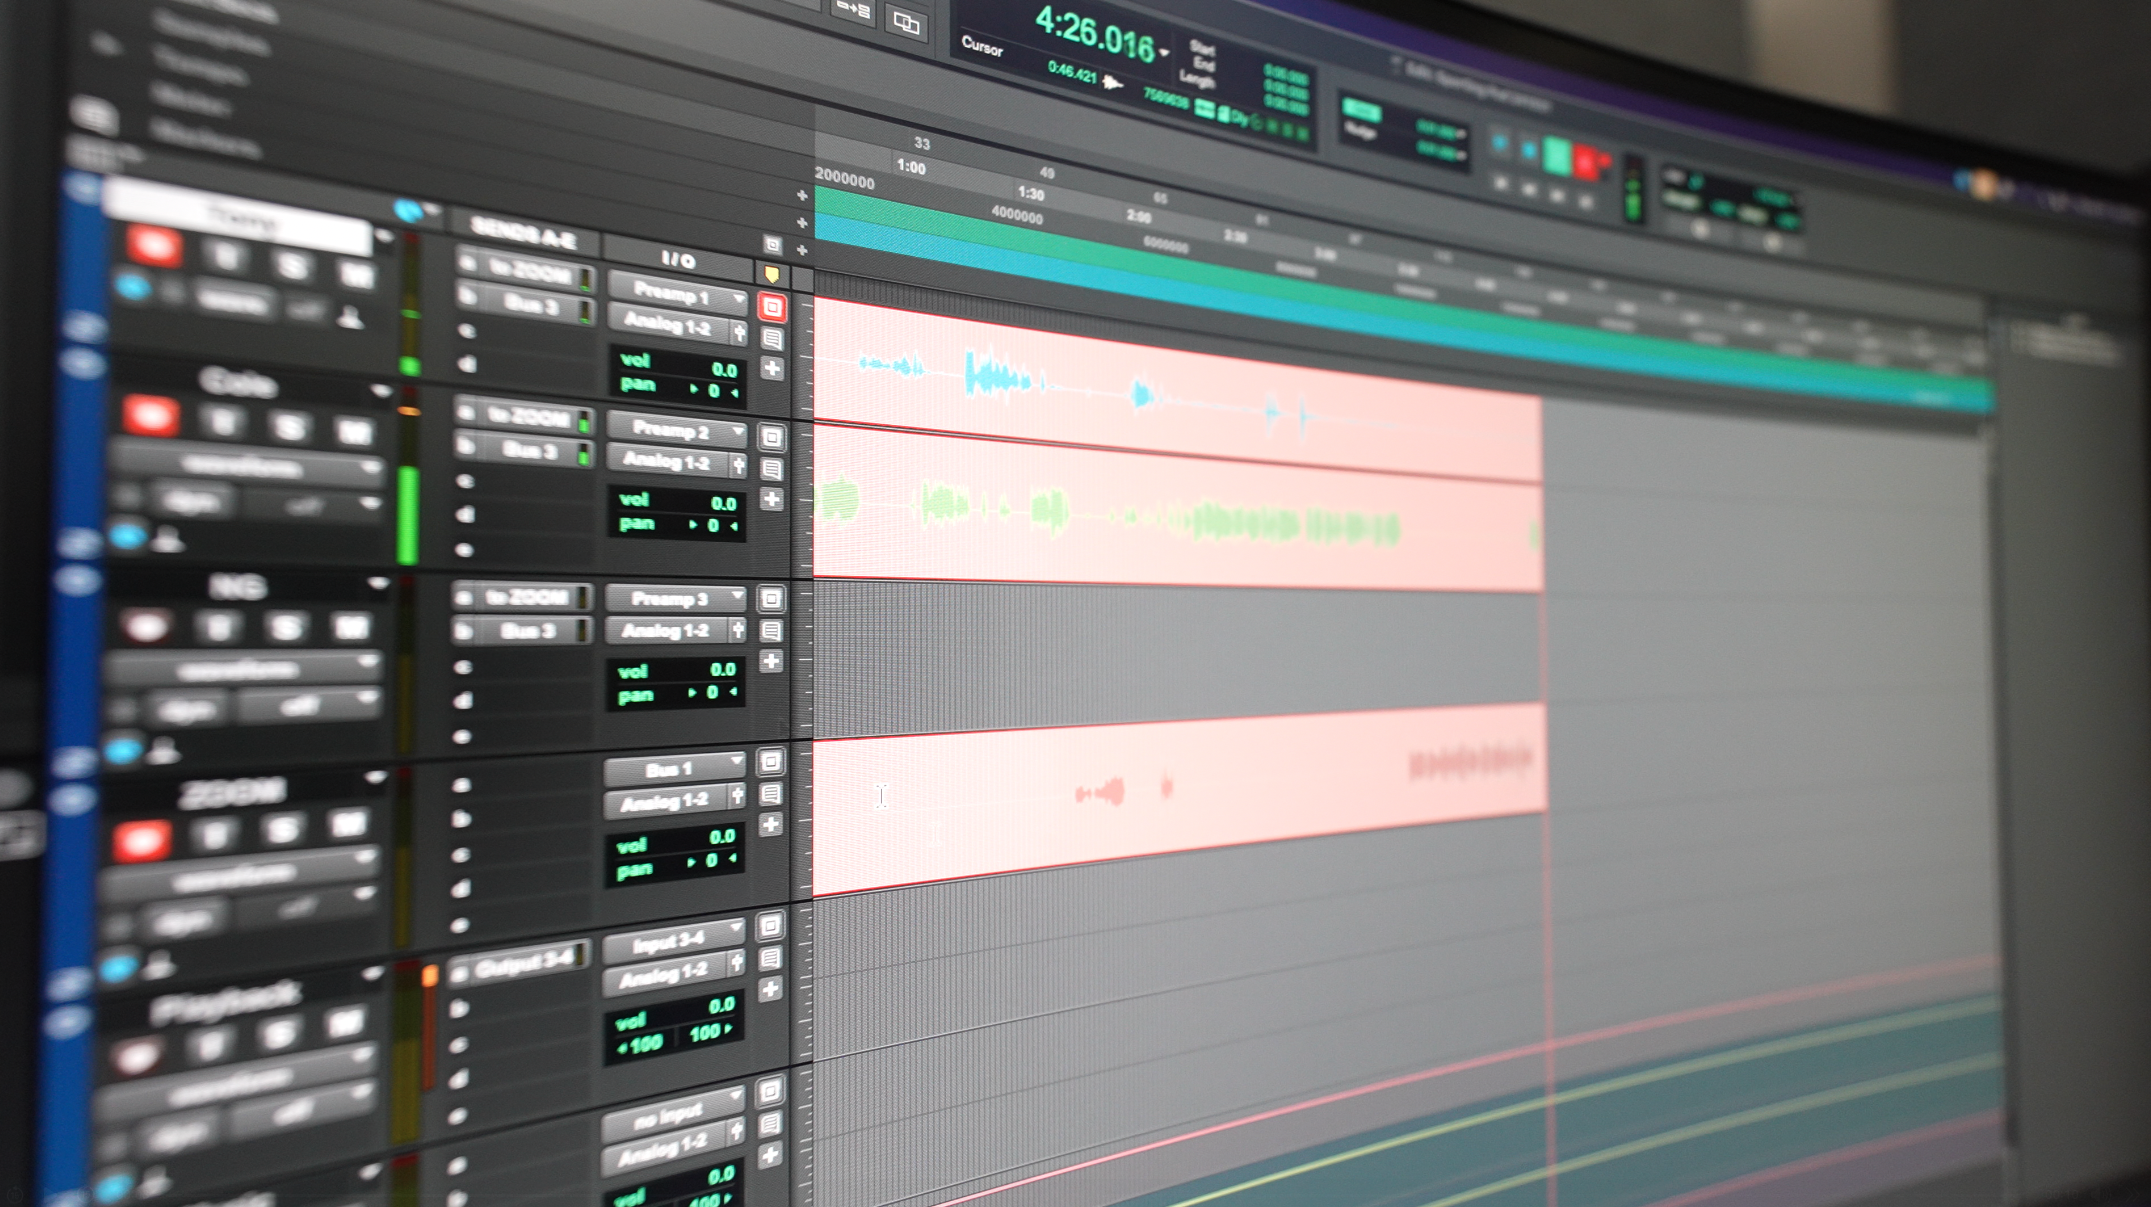
Task: Click the red record button in the transport
Action: coord(1585,161)
